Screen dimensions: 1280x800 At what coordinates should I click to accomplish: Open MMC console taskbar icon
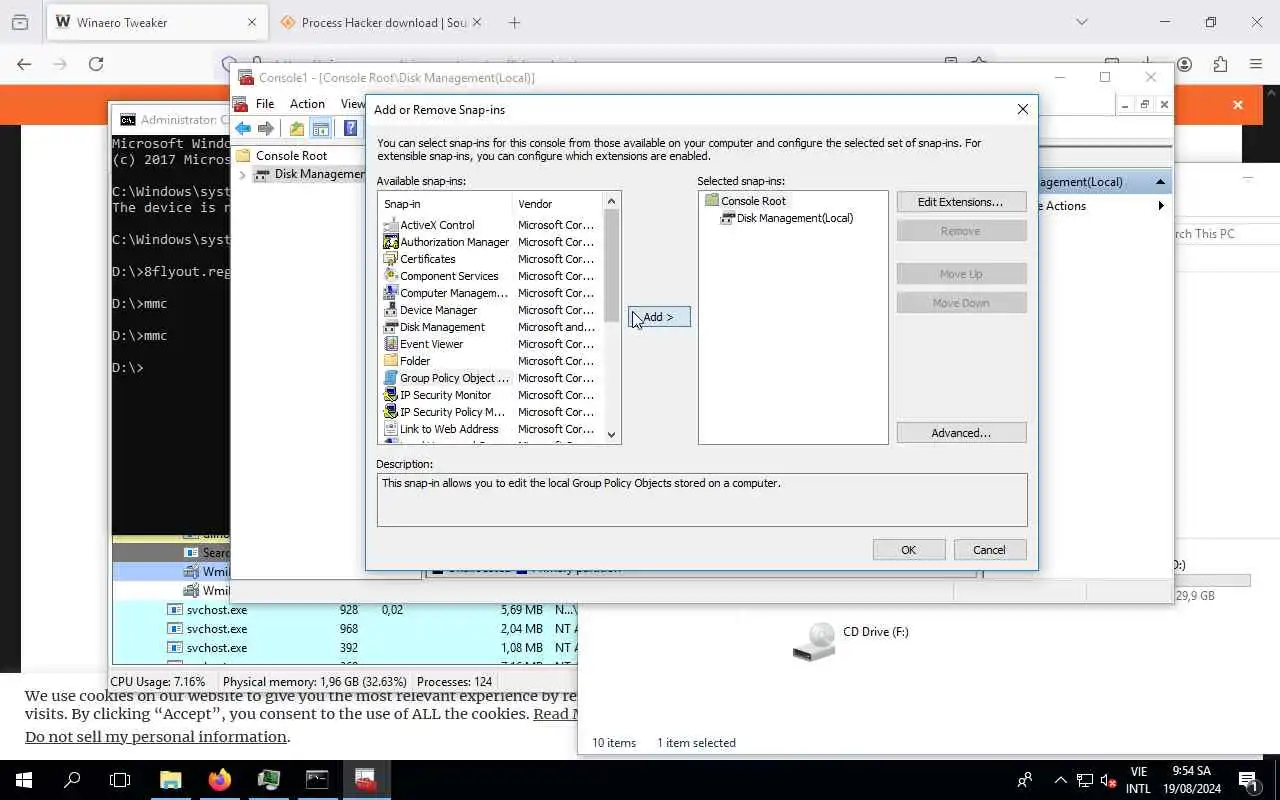click(366, 780)
